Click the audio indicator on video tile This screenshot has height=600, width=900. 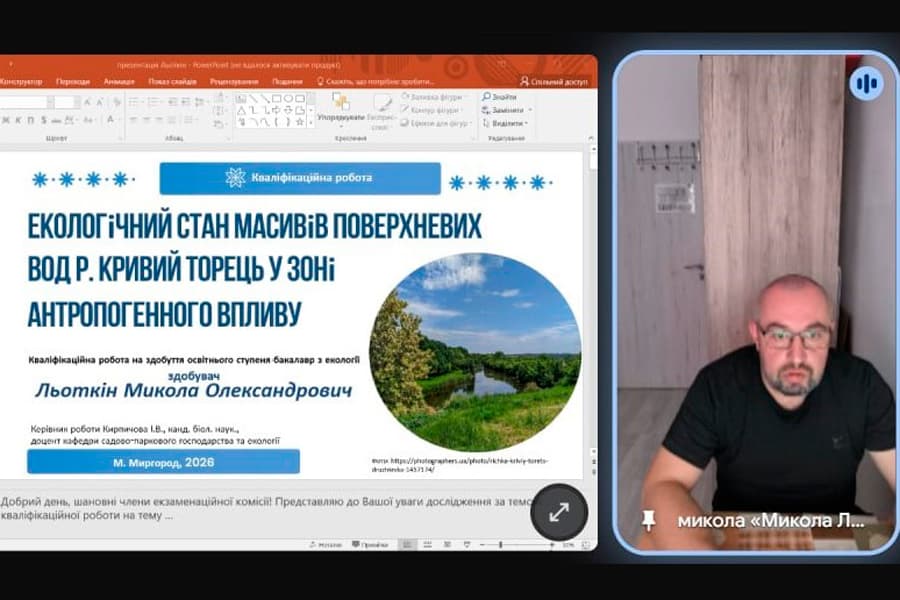click(866, 84)
